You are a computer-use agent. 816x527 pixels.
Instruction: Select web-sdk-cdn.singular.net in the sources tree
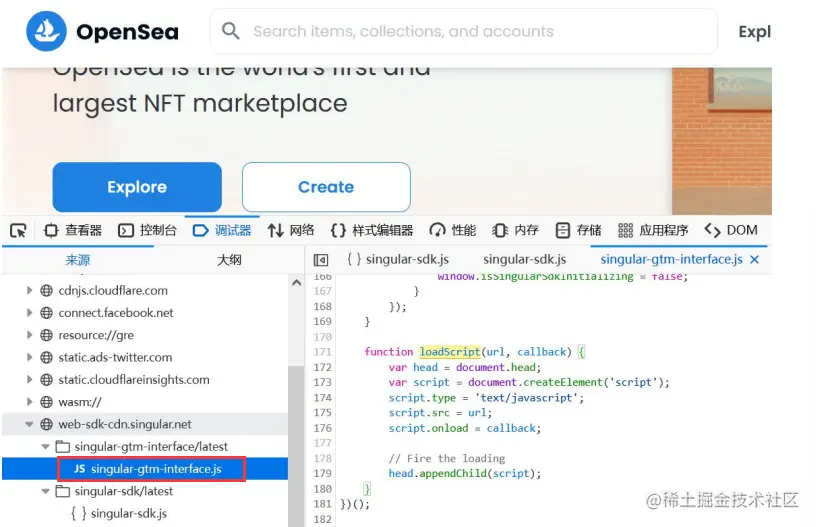click(x=125, y=425)
